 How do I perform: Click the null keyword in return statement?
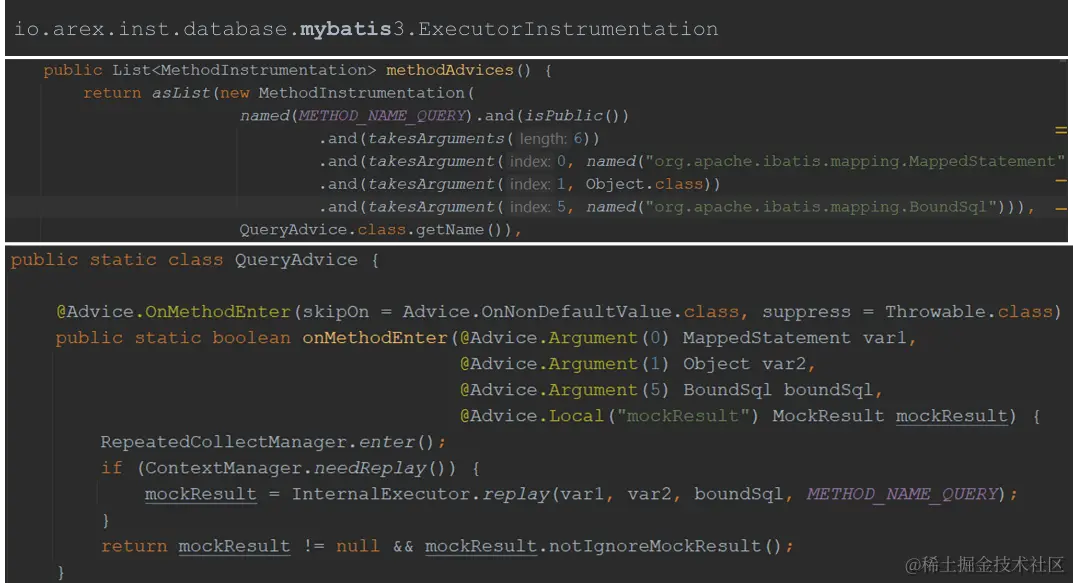(357, 546)
